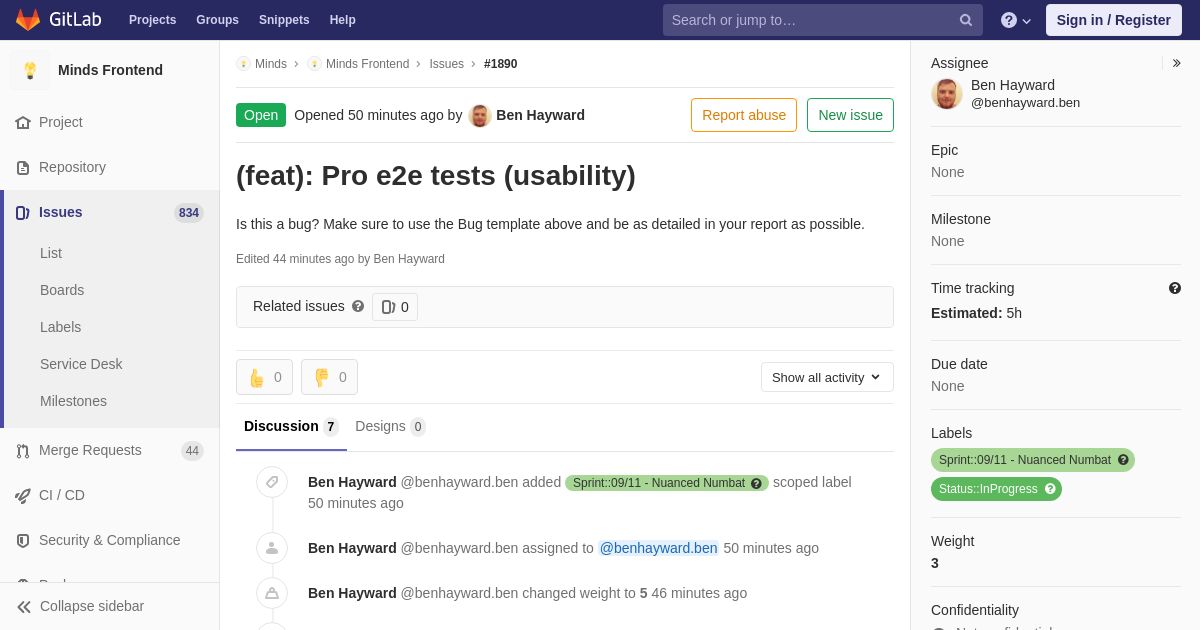1200x630 pixels.
Task: Open the Projects menu
Action: (152, 20)
